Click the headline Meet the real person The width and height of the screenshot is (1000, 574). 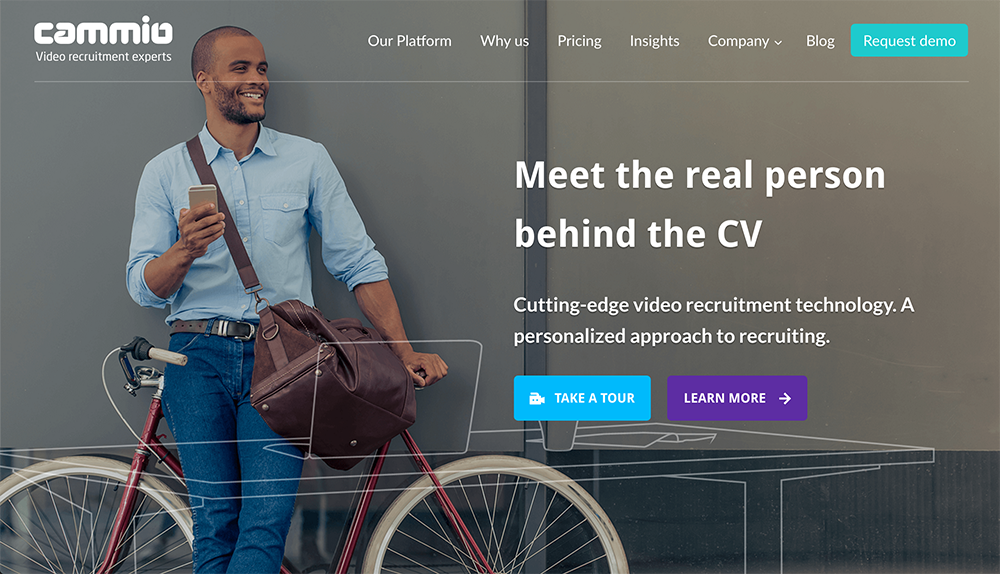click(x=700, y=175)
